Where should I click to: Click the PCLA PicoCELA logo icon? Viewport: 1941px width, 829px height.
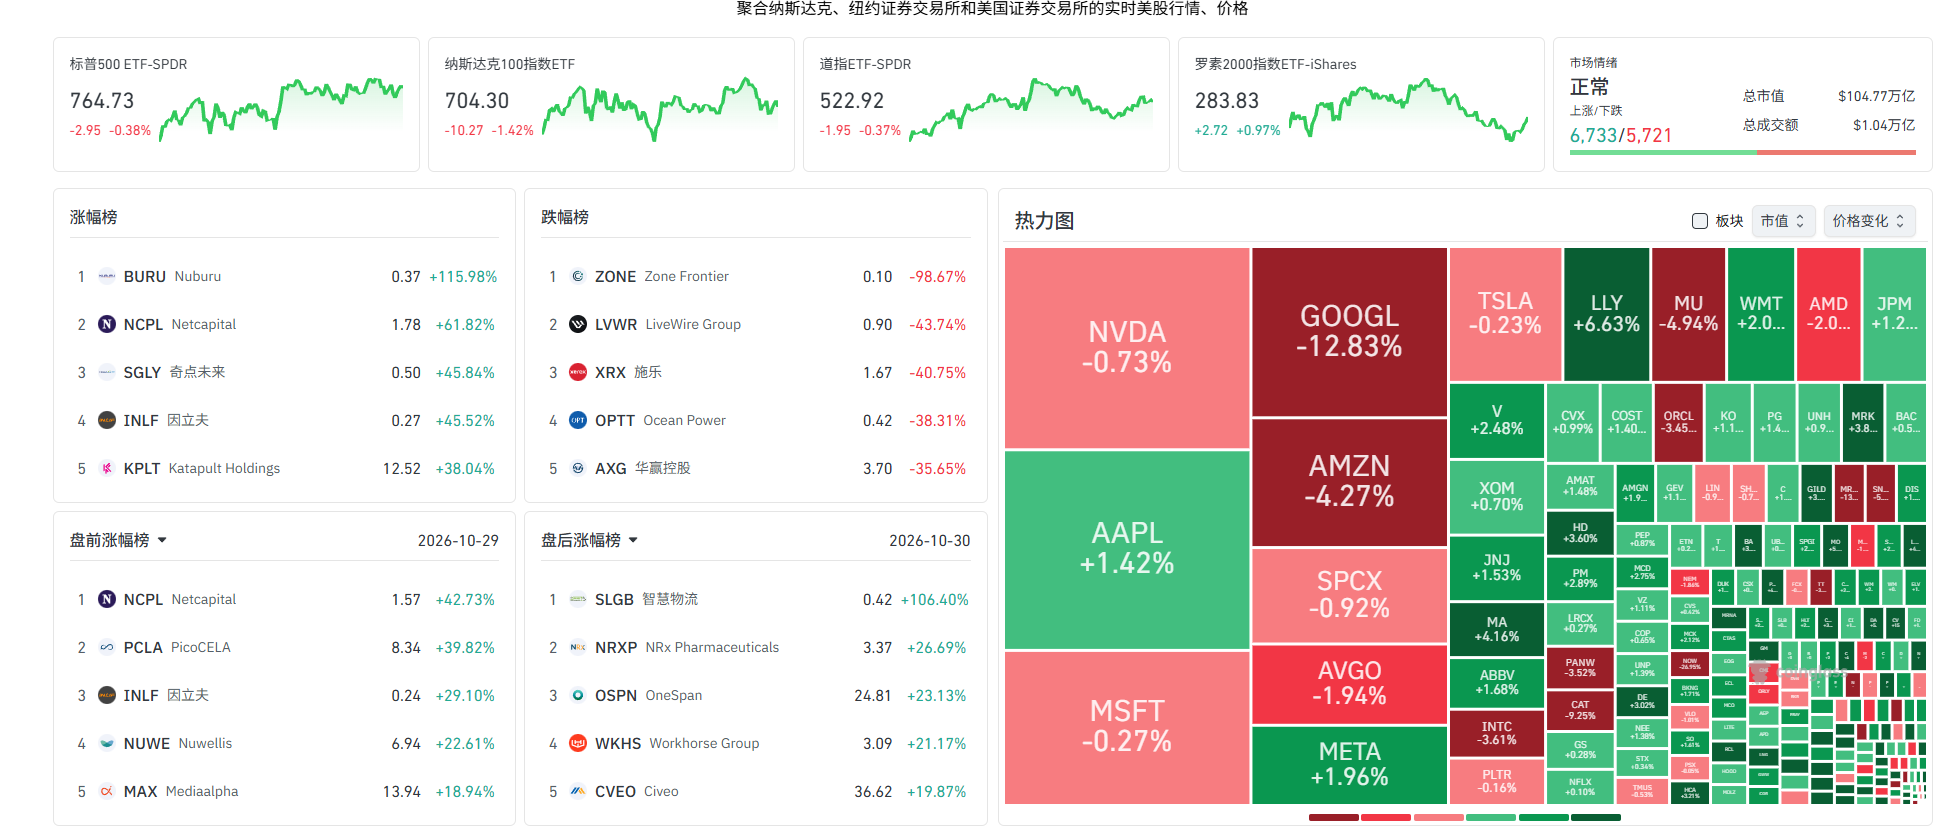coord(107,648)
